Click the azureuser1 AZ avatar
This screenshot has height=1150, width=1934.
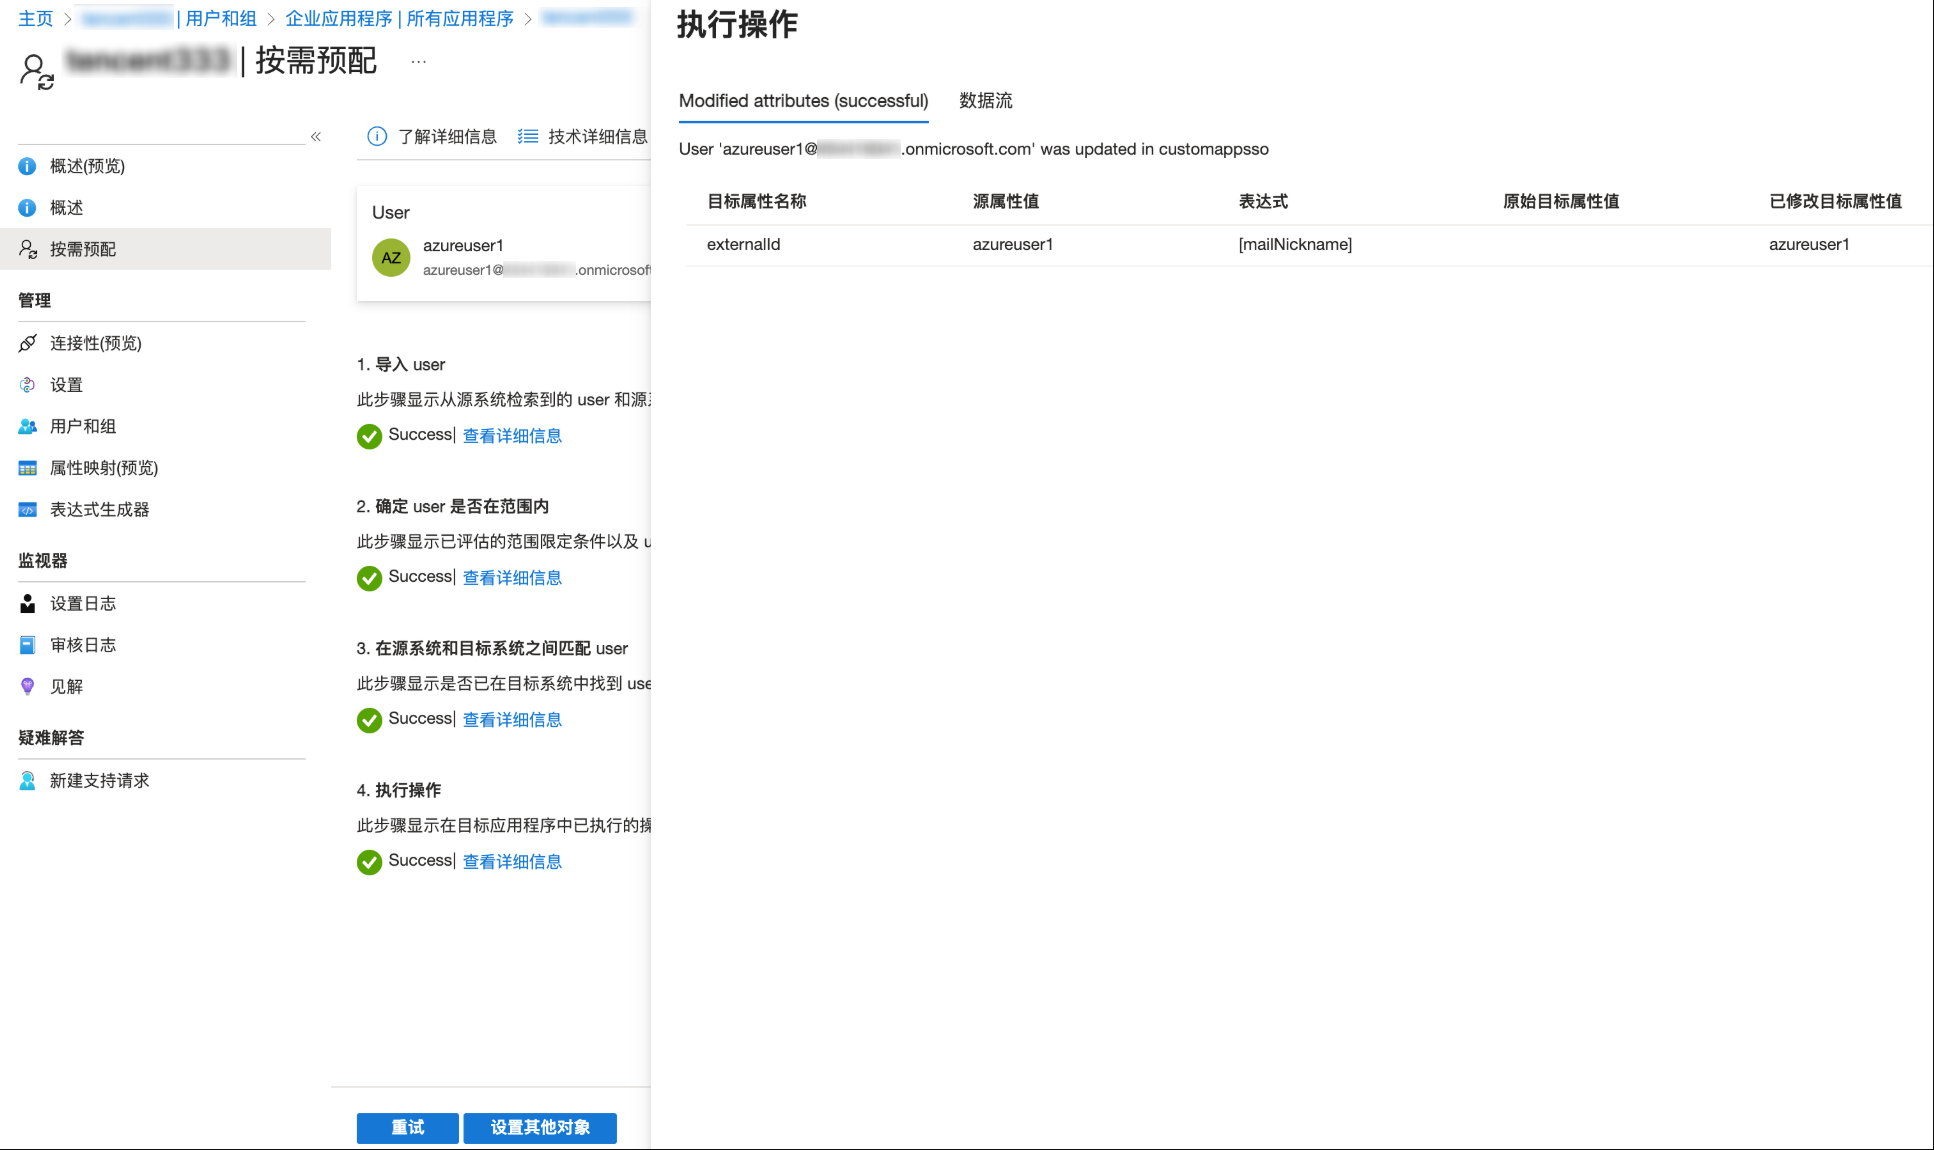tap(391, 257)
